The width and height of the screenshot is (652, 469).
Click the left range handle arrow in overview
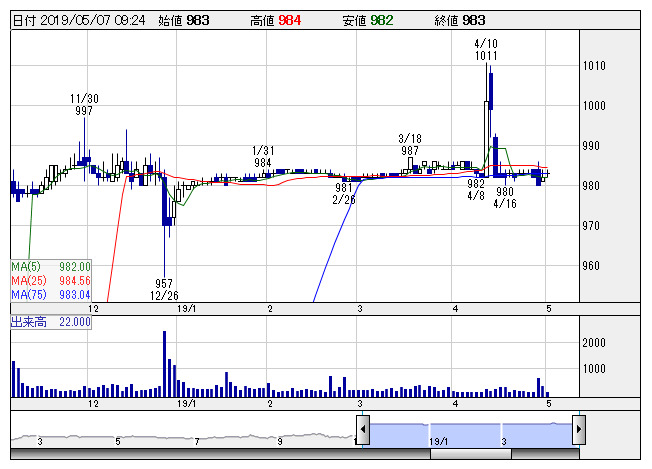pos(363,429)
